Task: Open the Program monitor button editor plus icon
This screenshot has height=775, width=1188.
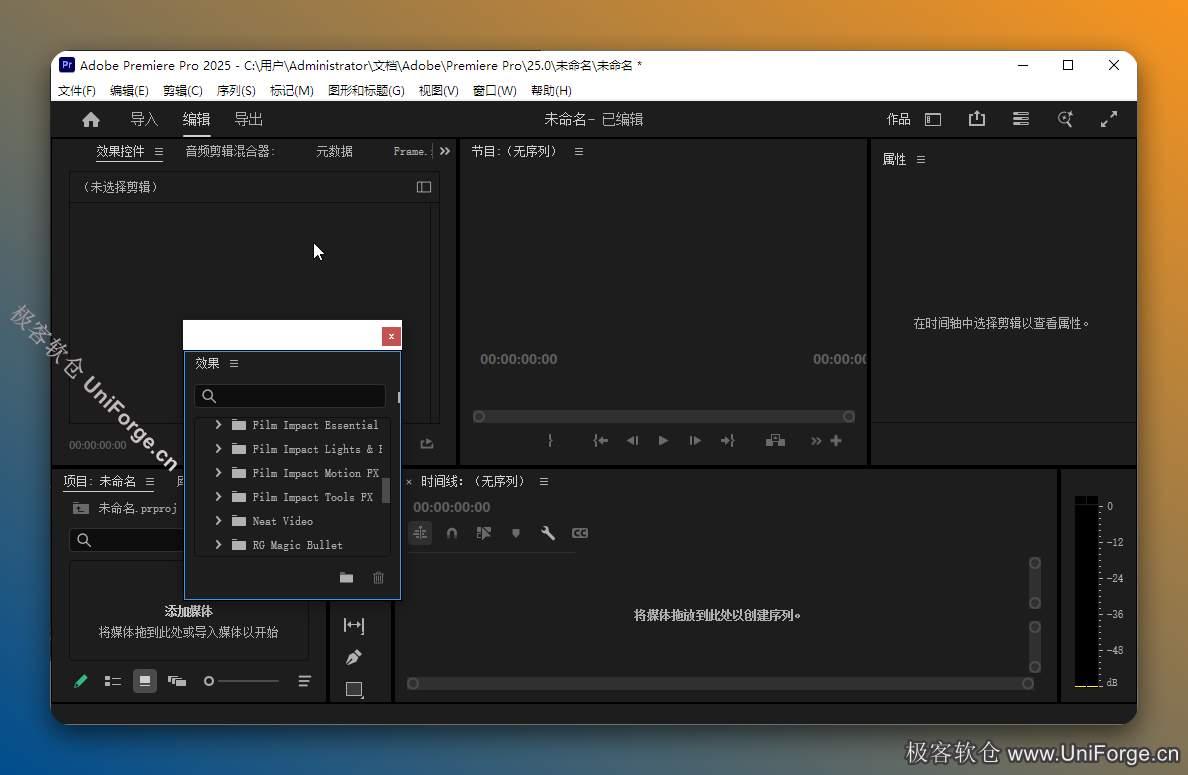Action: pos(836,441)
